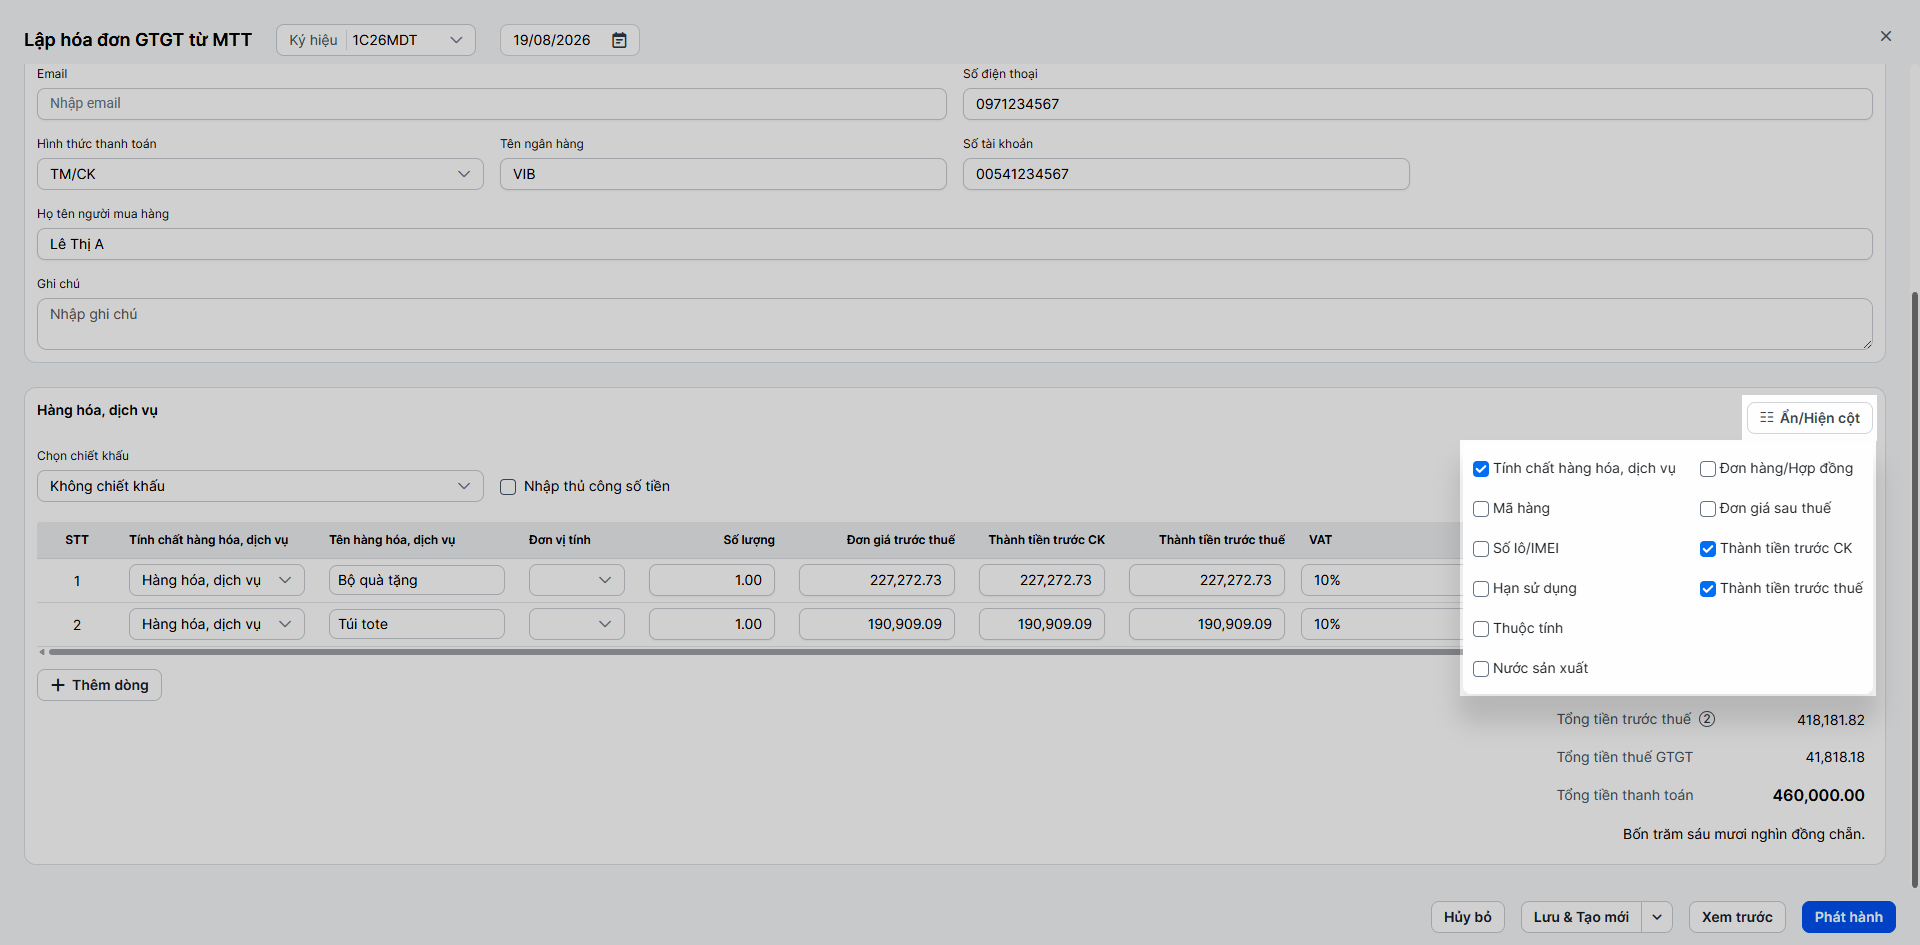Open Tính chất dropdown for Túi tote row

217,624
